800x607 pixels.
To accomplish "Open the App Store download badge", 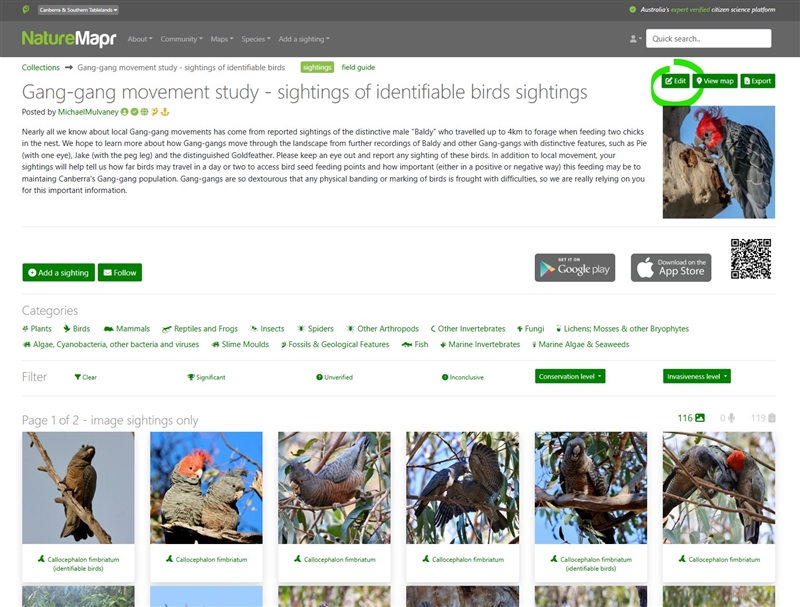I will pos(671,268).
